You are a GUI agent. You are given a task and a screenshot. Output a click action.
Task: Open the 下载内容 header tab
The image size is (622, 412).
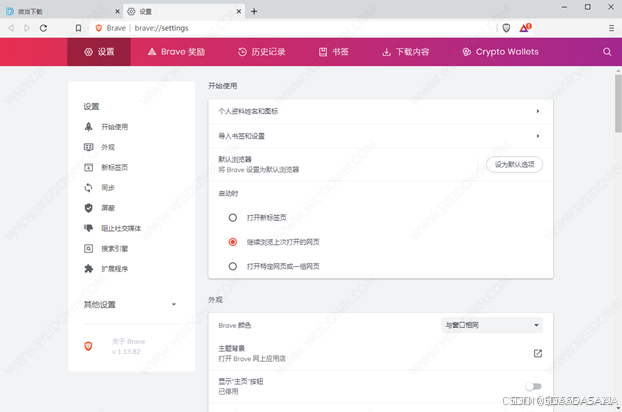point(405,52)
